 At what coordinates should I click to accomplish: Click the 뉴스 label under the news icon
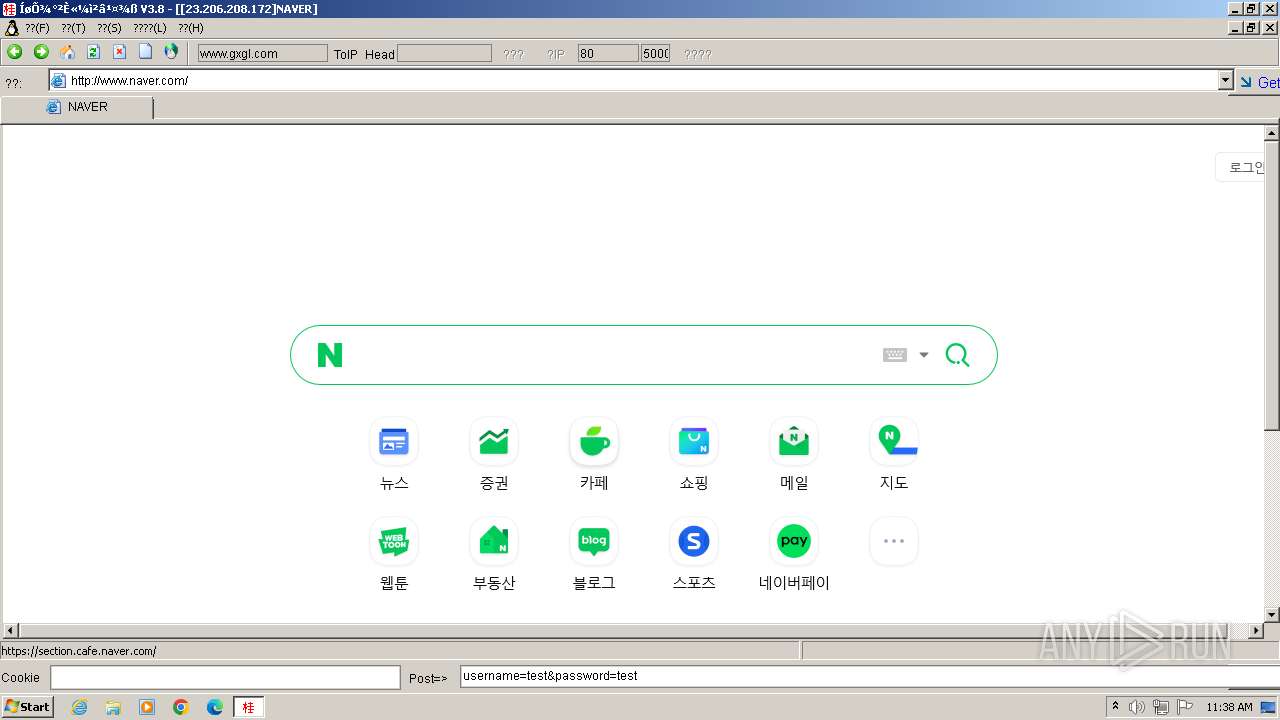(394, 483)
